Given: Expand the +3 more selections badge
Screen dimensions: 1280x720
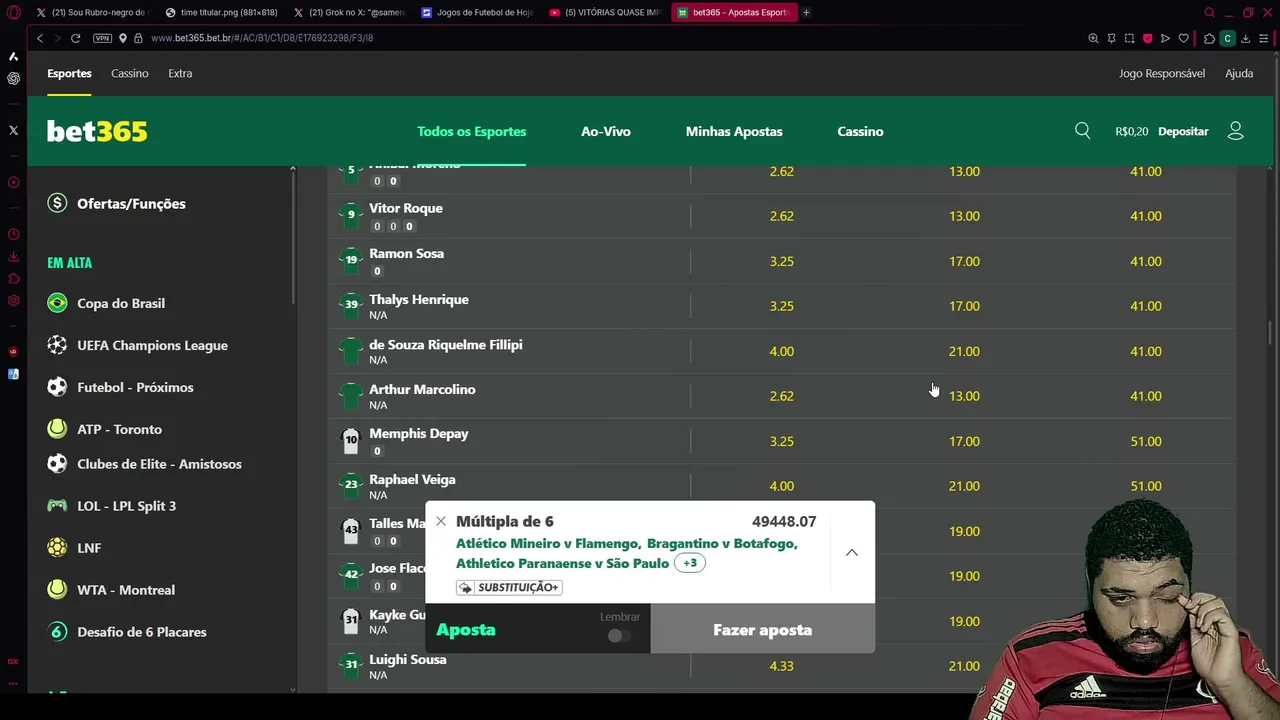Looking at the screenshot, I should [x=690, y=563].
